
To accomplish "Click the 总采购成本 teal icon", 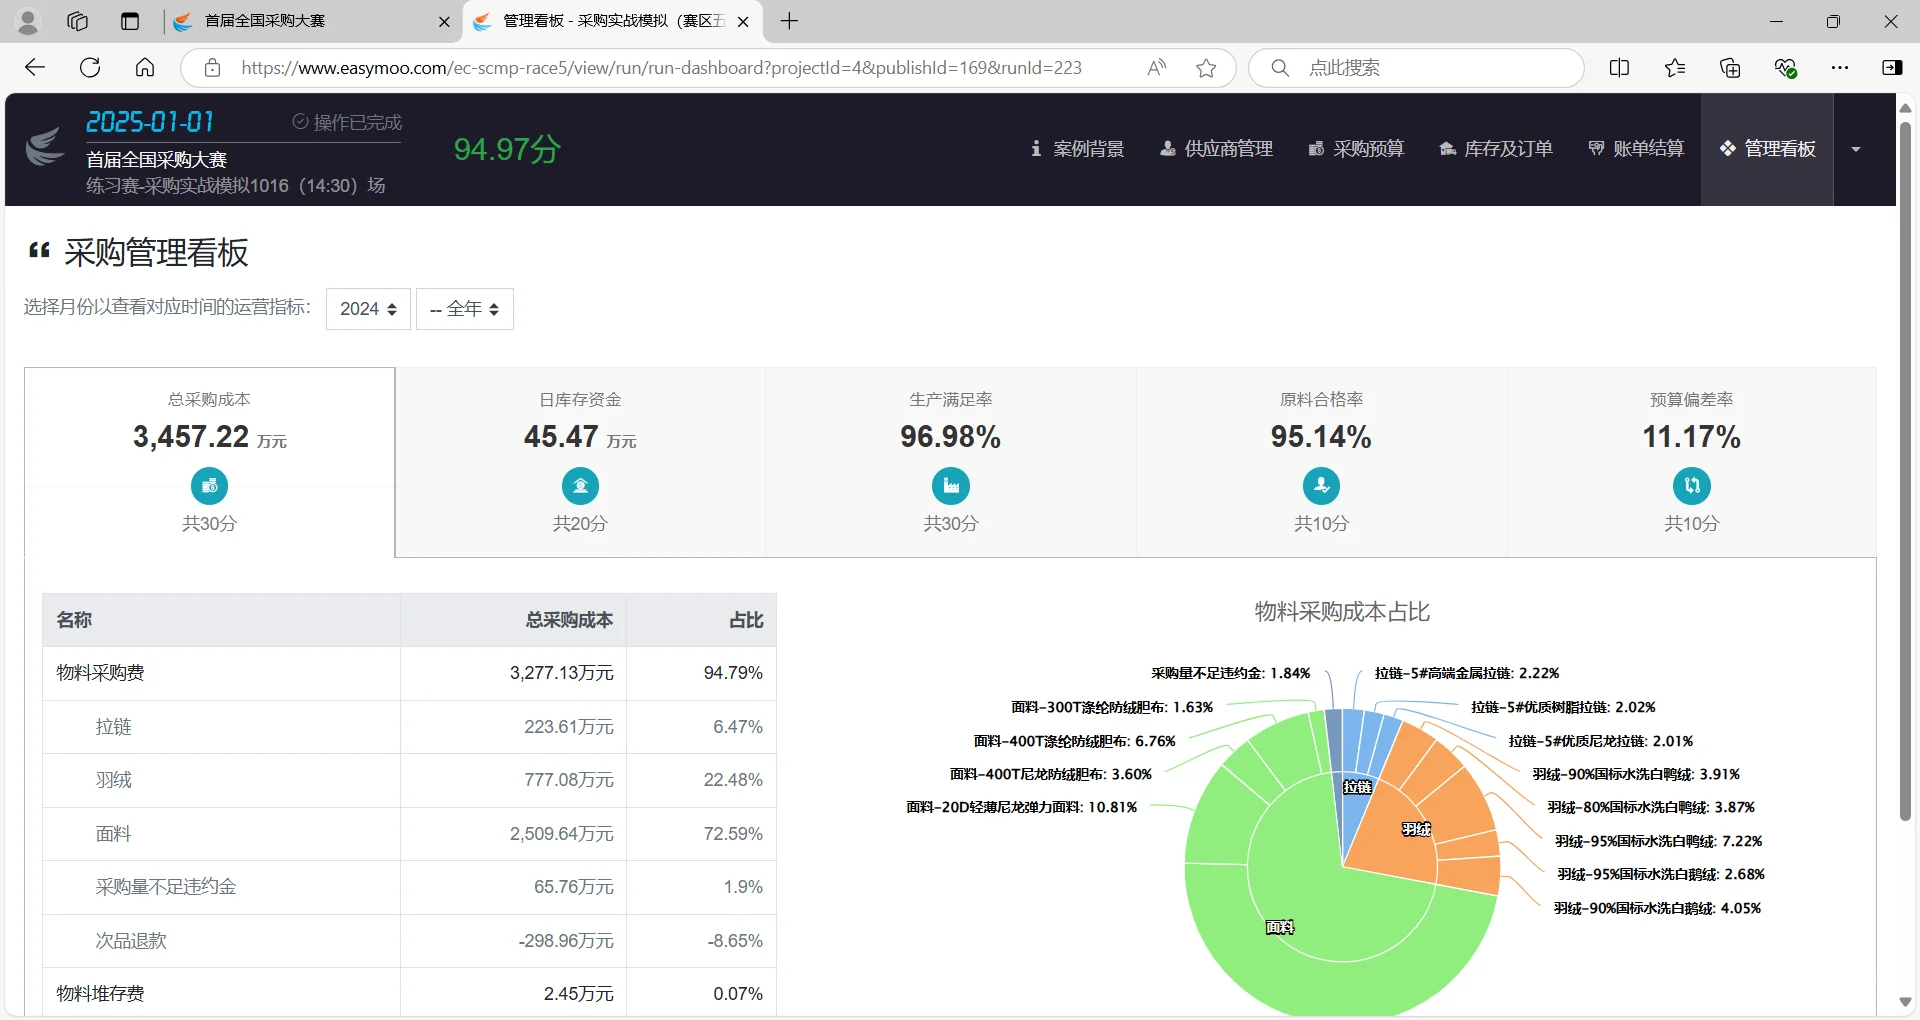I will click(209, 486).
